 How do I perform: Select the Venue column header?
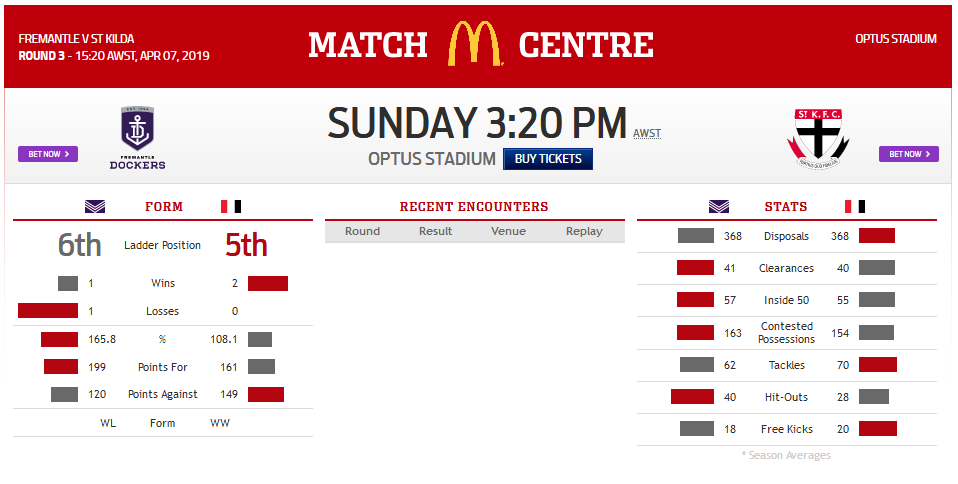508,231
